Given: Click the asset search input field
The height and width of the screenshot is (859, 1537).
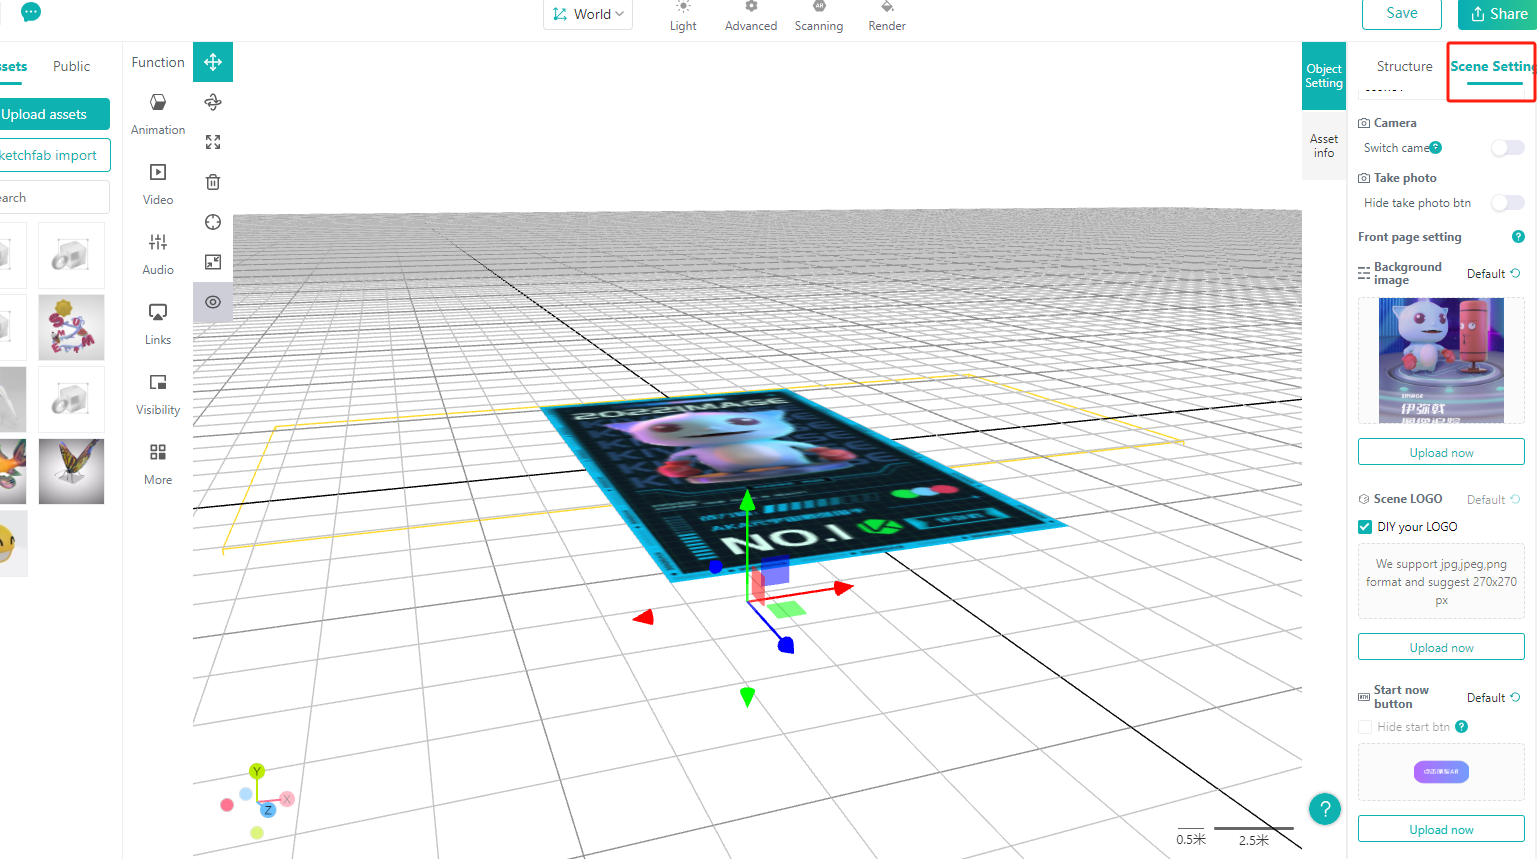Looking at the screenshot, I should pyautogui.click(x=55, y=197).
